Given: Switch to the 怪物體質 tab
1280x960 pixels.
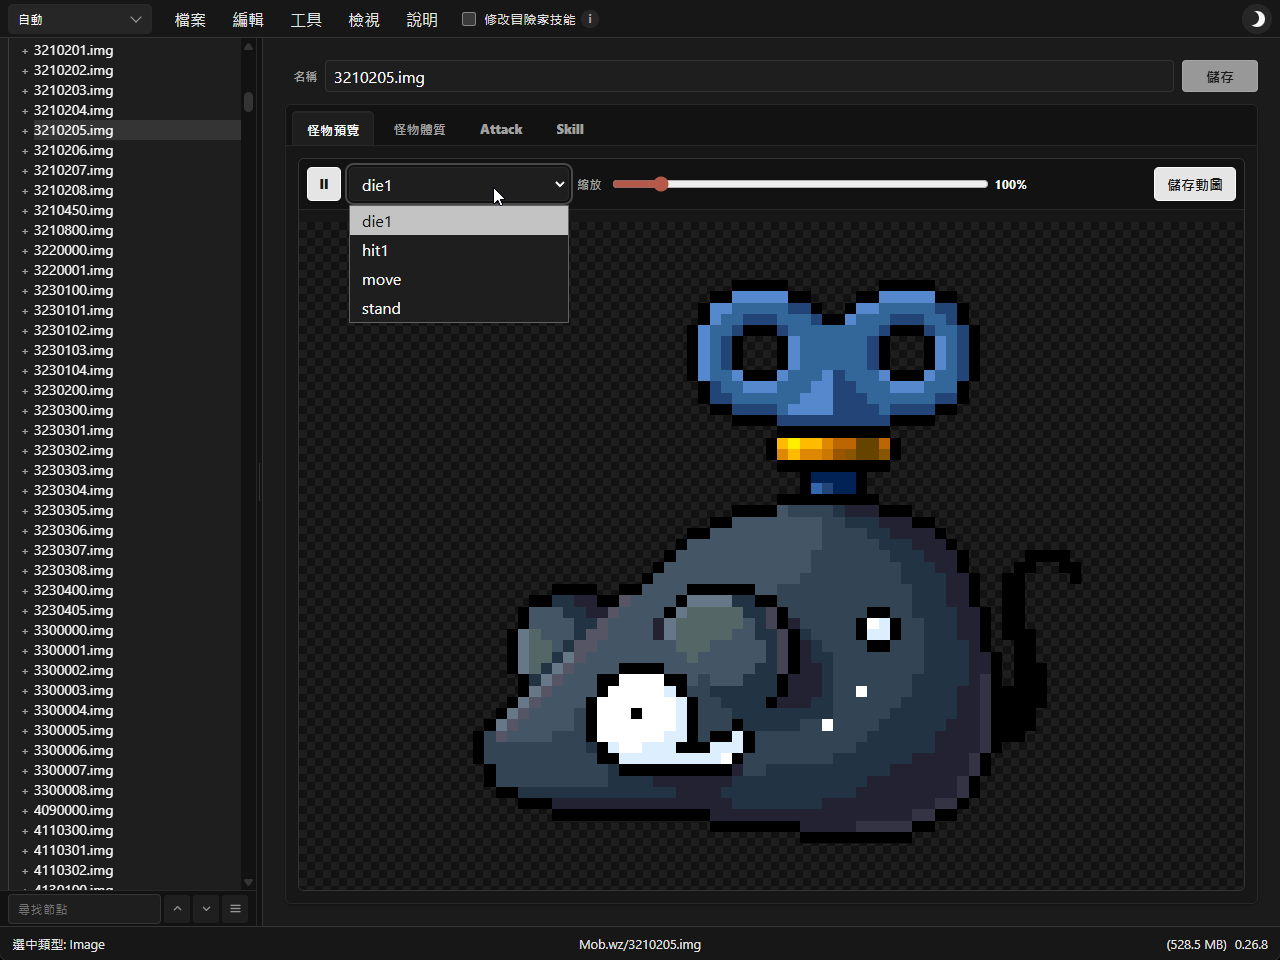Looking at the screenshot, I should (x=420, y=129).
